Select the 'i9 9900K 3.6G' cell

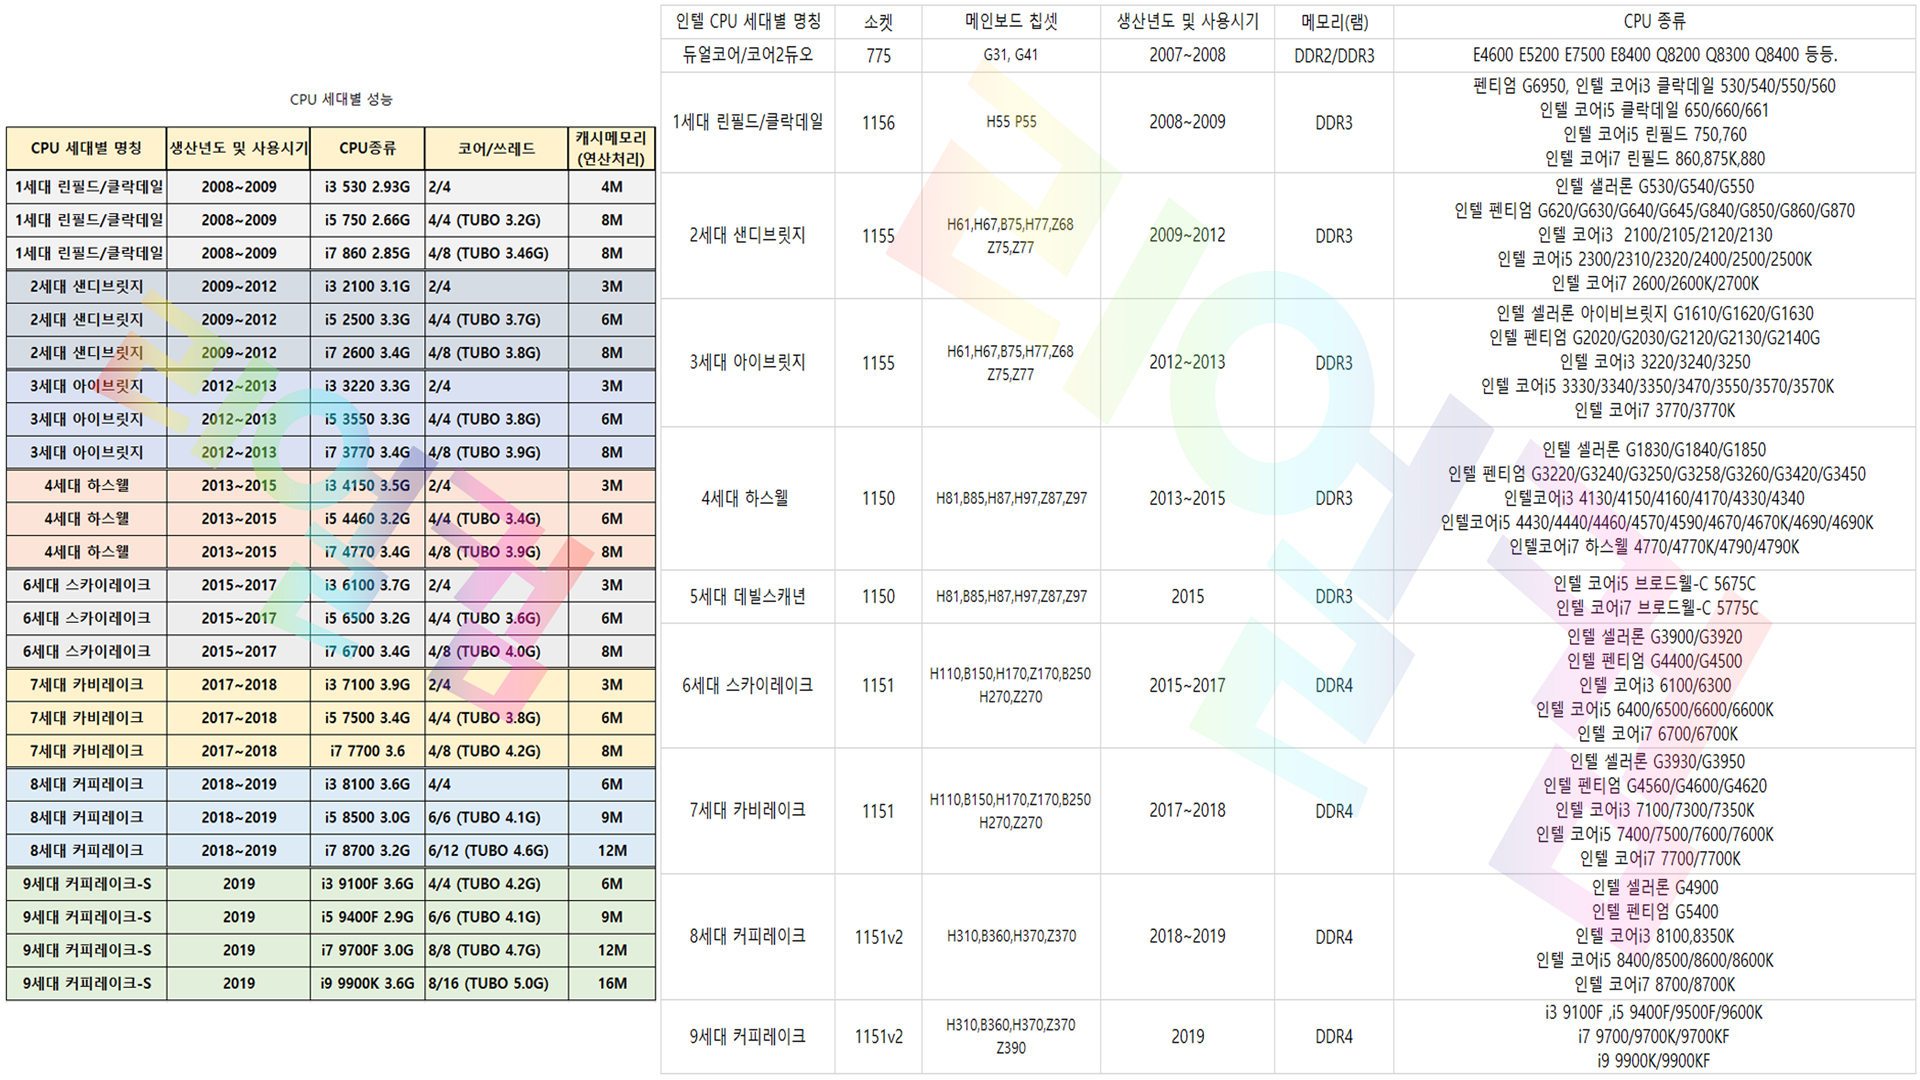coord(367,983)
